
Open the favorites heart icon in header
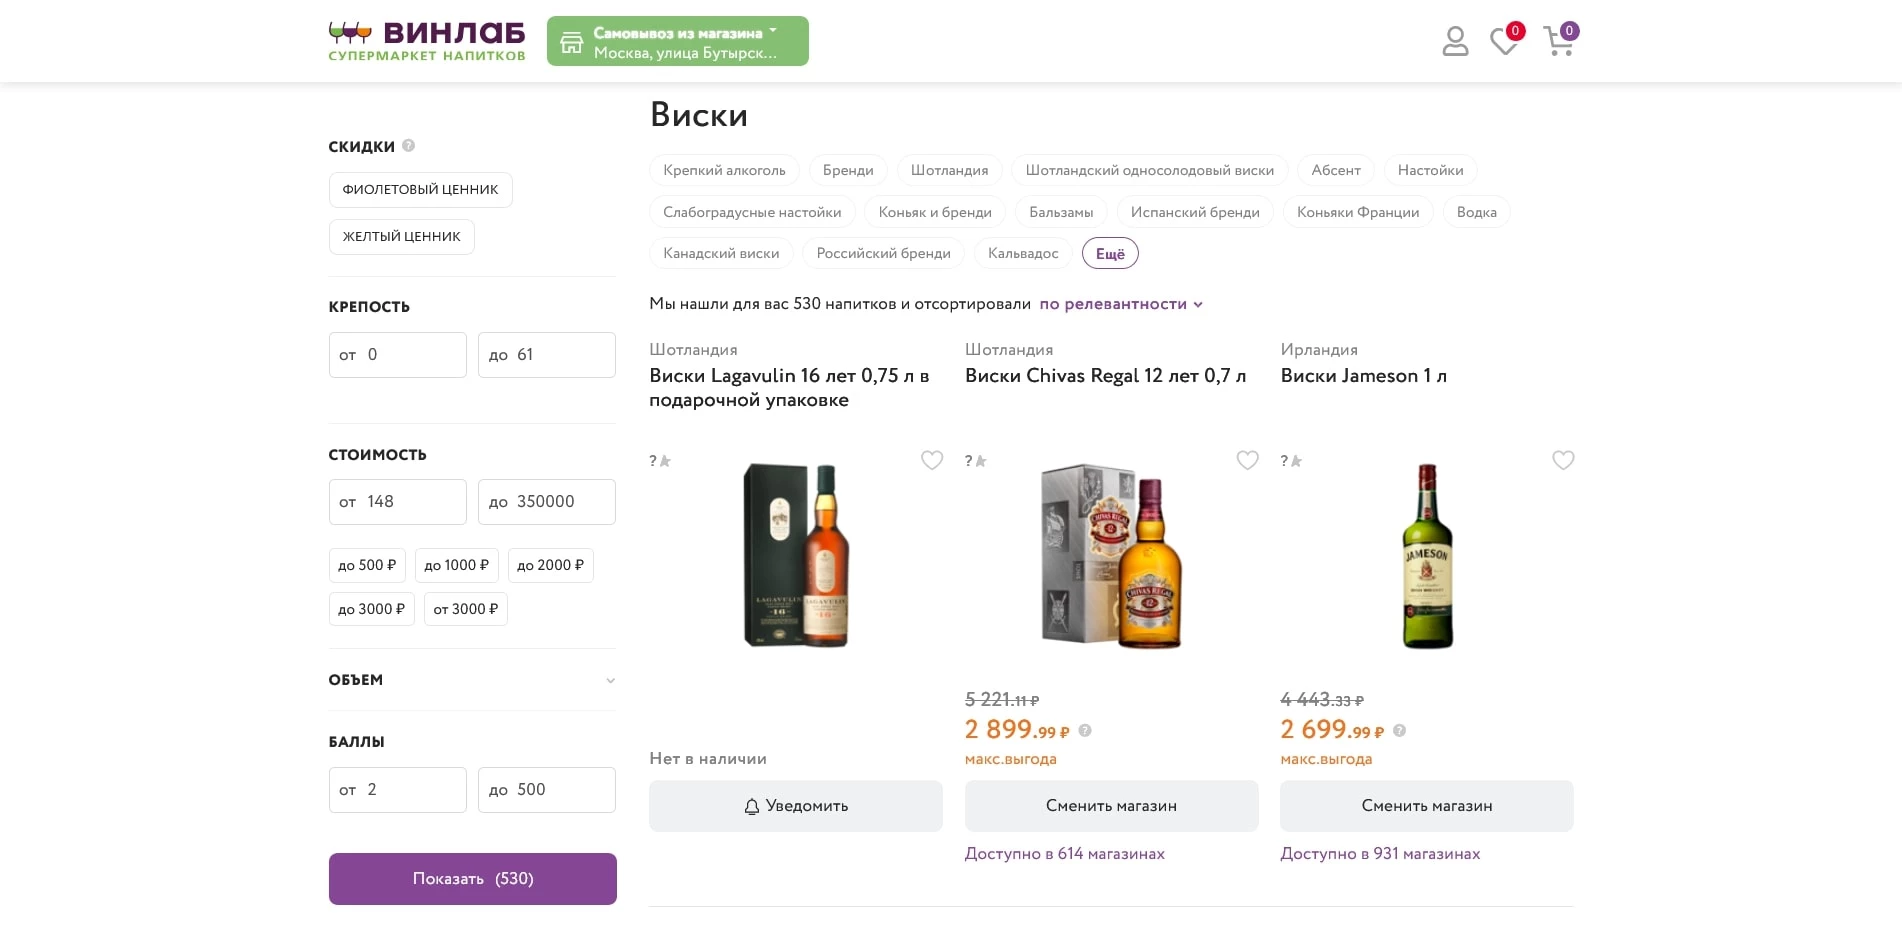[x=1503, y=42]
